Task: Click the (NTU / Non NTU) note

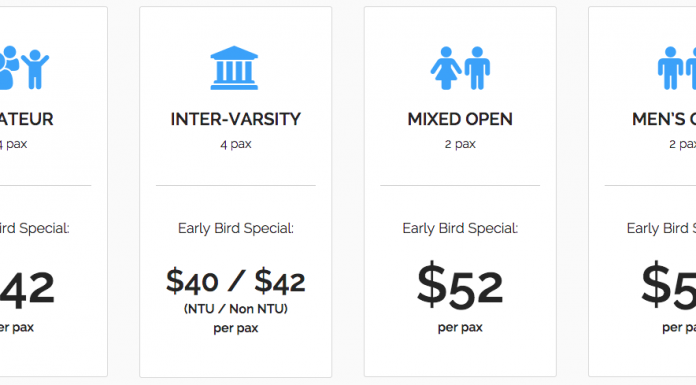Action: pyautogui.click(x=236, y=309)
